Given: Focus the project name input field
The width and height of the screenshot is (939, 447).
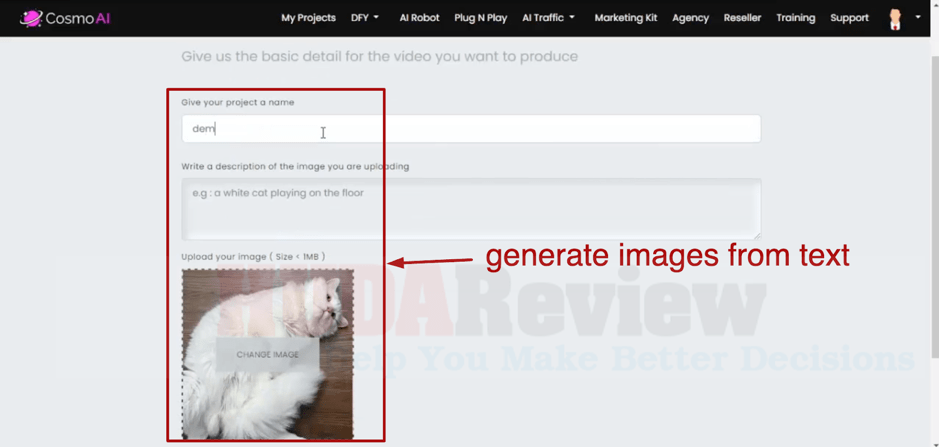Looking at the screenshot, I should pyautogui.click(x=470, y=129).
